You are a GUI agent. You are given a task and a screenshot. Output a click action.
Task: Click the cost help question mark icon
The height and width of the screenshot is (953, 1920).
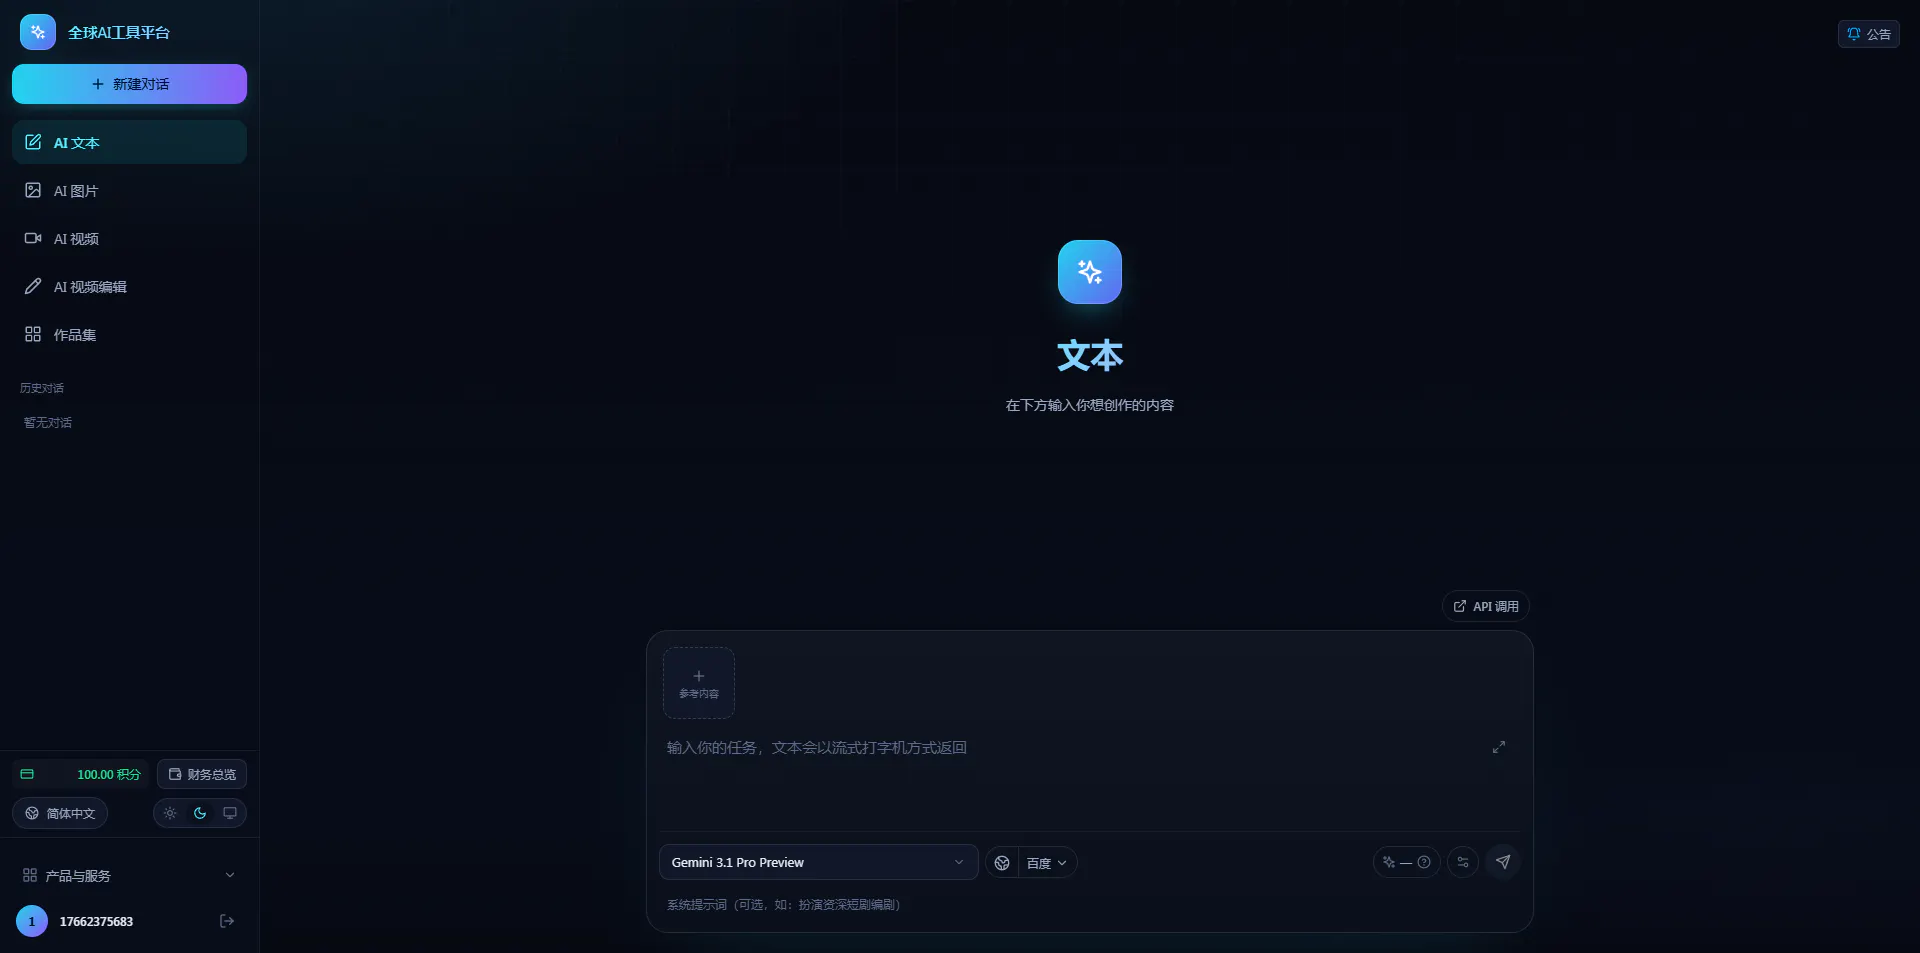pos(1424,862)
